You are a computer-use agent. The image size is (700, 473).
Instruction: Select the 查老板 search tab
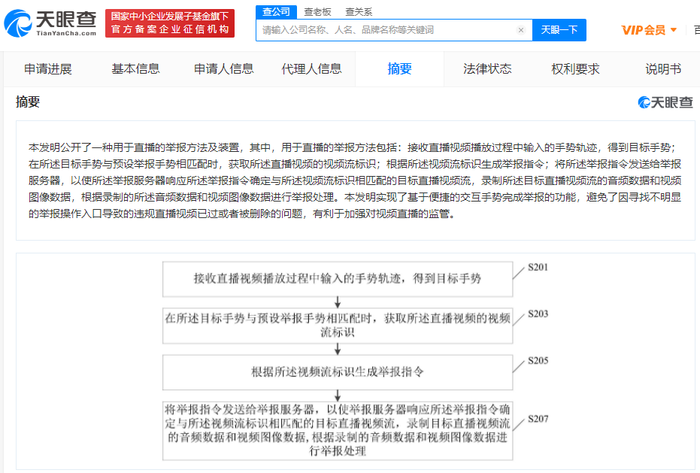(318, 12)
